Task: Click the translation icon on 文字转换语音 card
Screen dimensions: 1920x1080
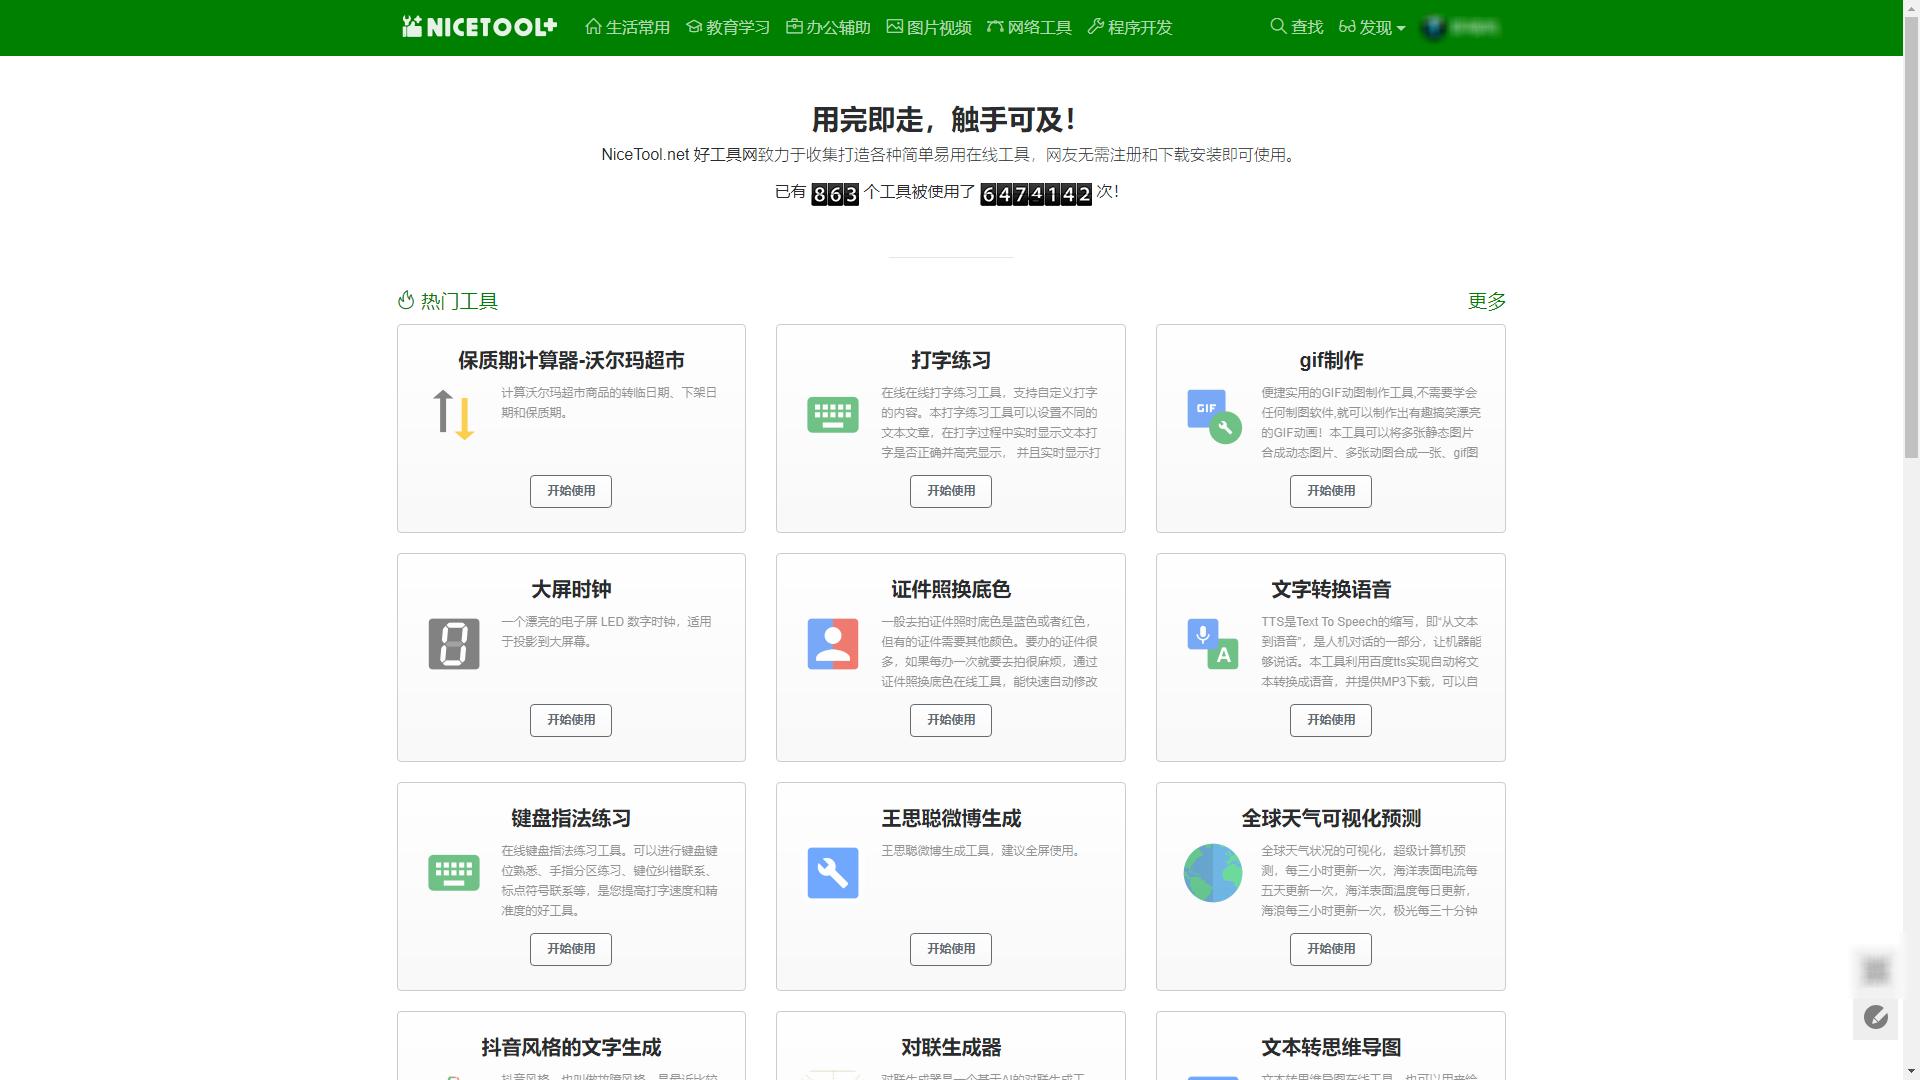Action: pos(1213,644)
